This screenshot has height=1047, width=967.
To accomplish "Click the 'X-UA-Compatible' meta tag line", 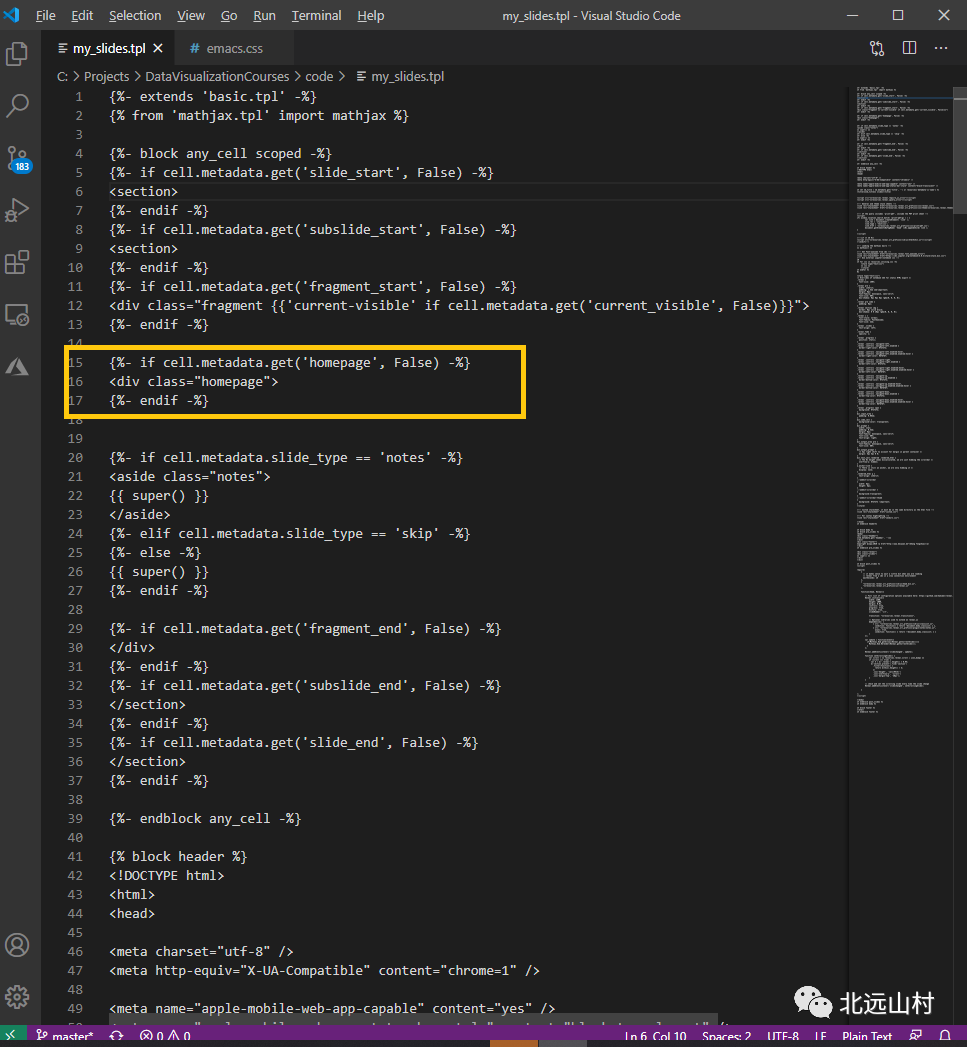I will [x=325, y=971].
